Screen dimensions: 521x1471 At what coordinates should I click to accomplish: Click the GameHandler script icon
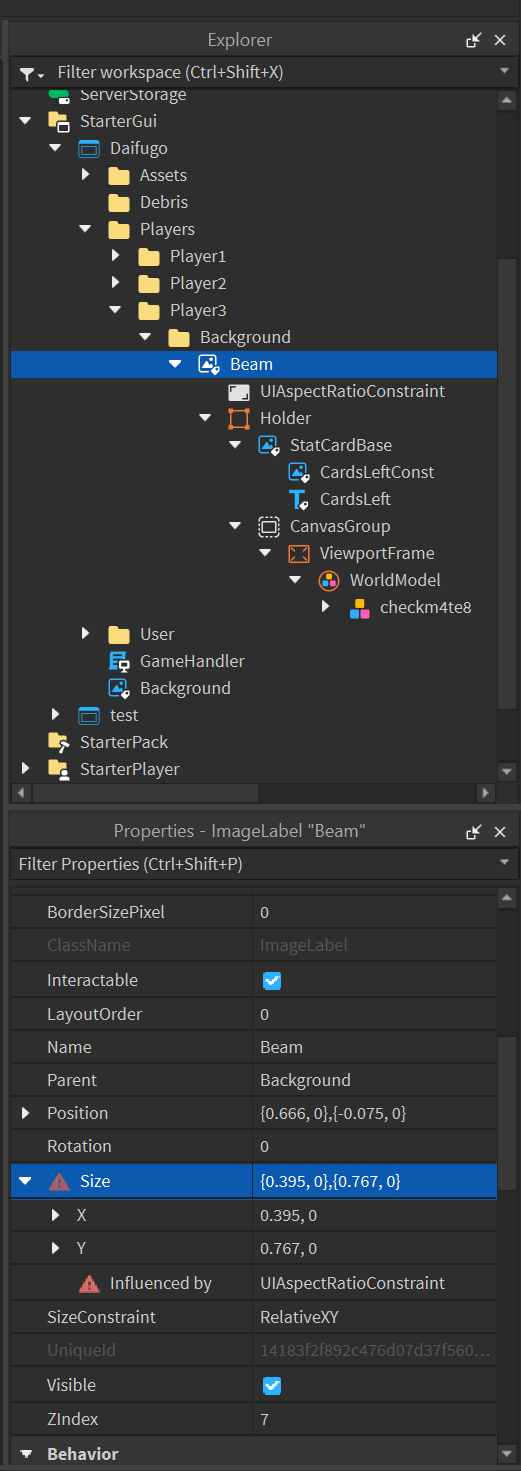pyautogui.click(x=119, y=661)
